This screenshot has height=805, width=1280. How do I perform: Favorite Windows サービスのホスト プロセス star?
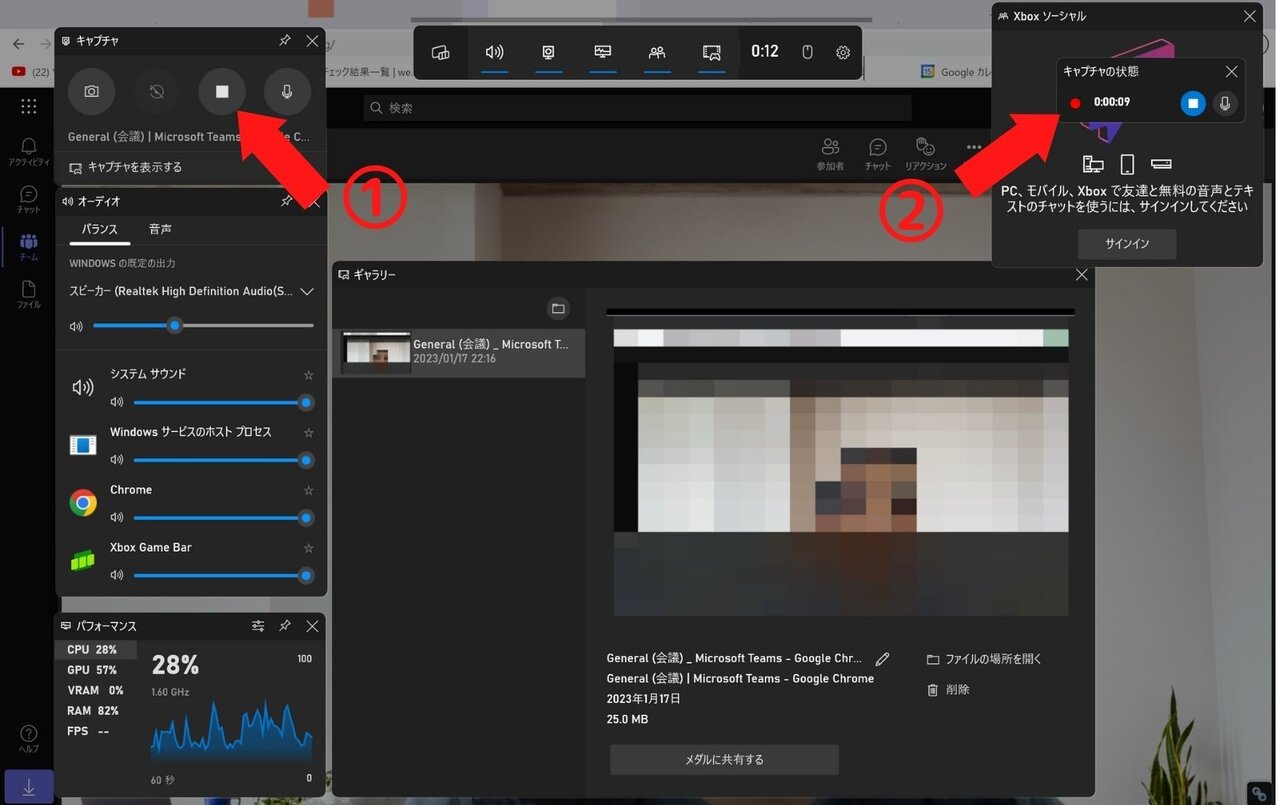(x=308, y=433)
